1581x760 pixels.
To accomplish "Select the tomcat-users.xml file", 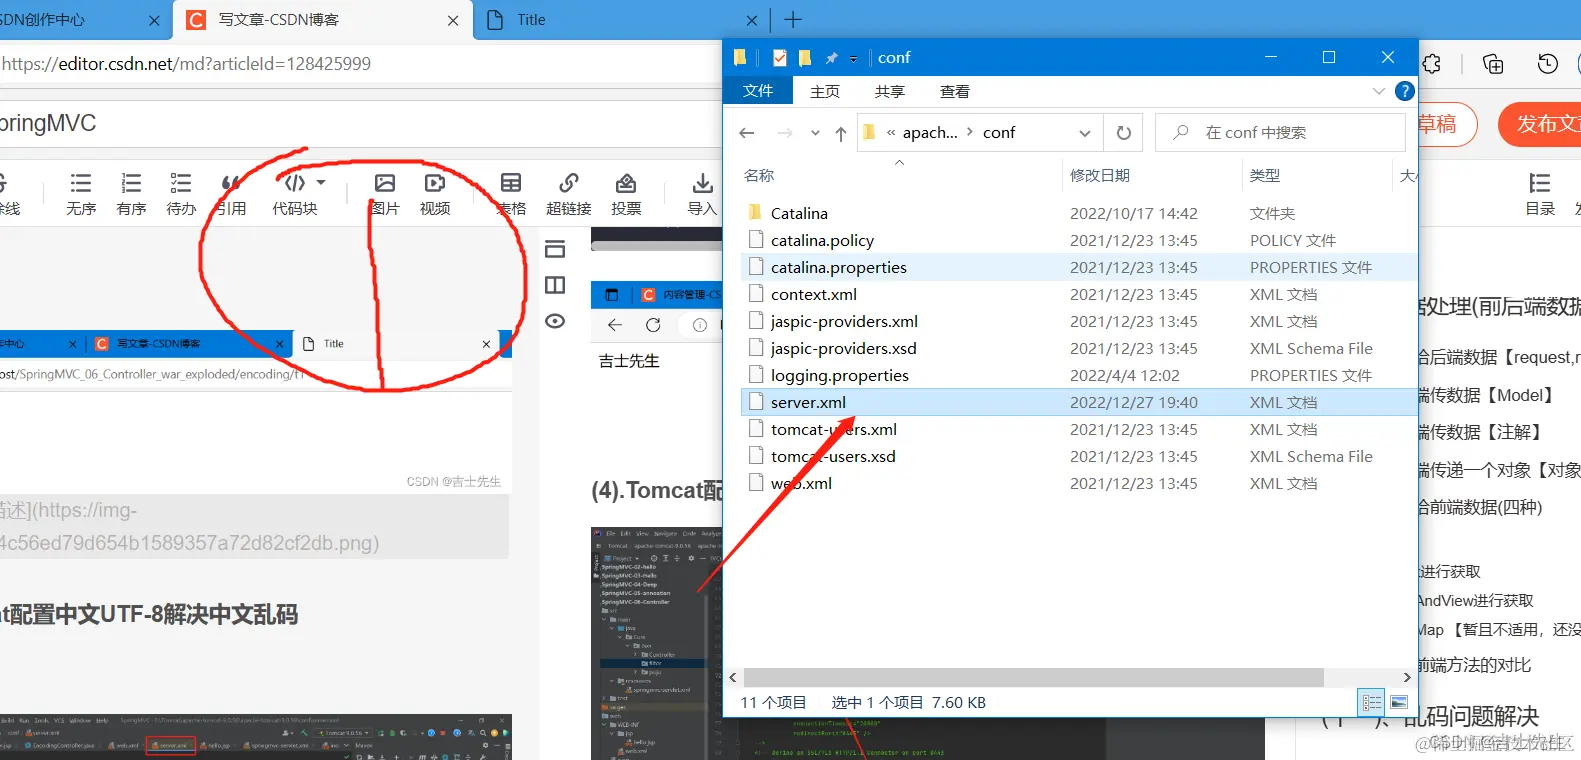I will click(834, 429).
